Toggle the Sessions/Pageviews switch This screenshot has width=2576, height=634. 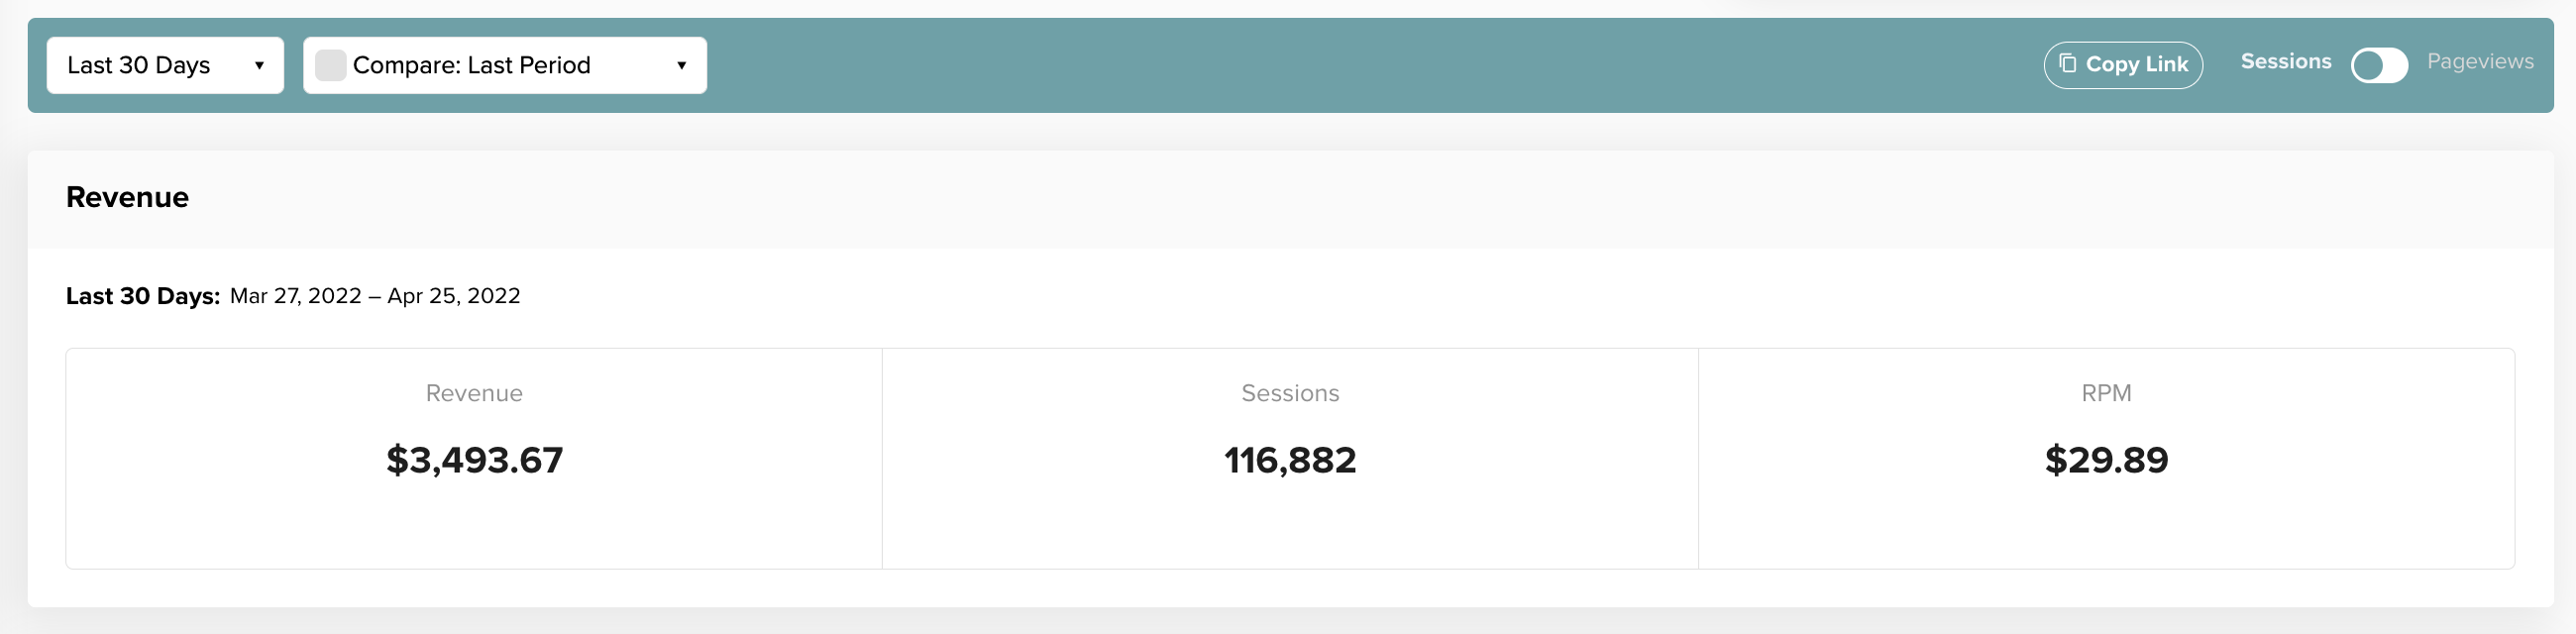click(x=2378, y=65)
